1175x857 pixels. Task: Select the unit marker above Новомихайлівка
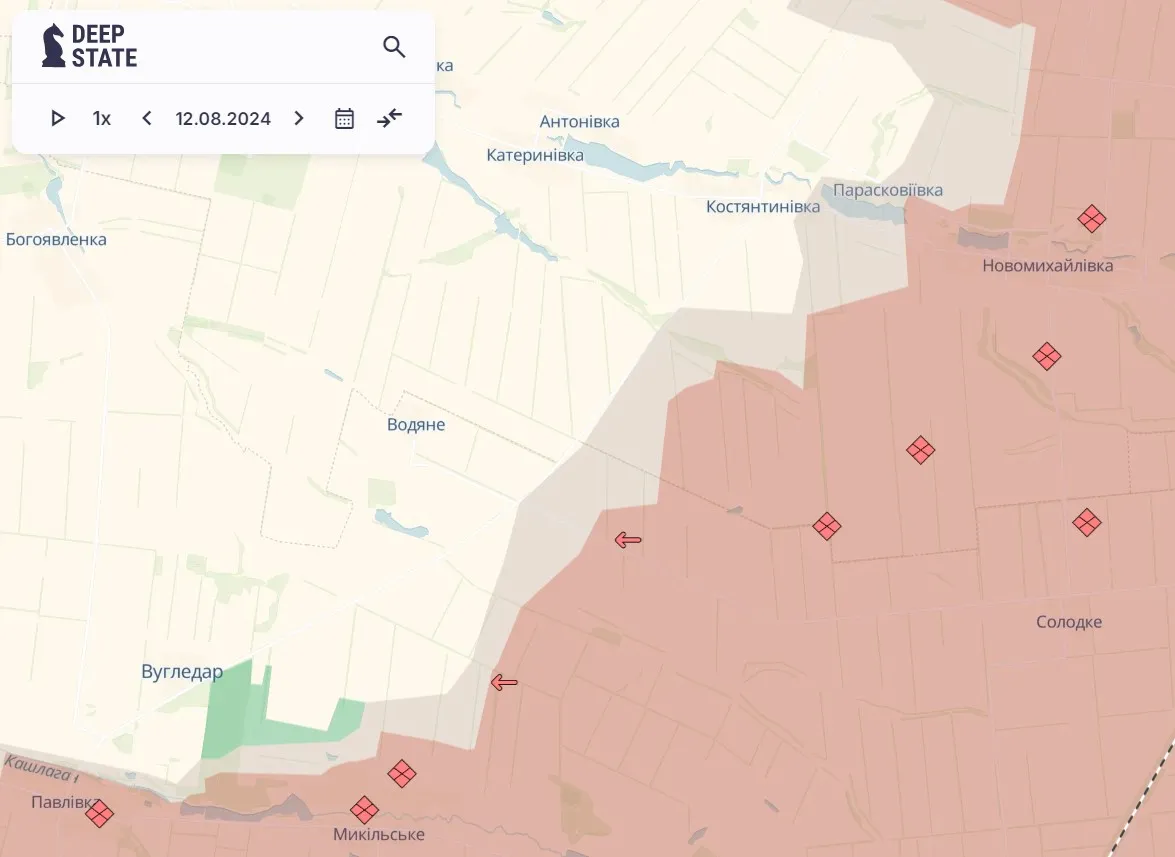click(1091, 218)
